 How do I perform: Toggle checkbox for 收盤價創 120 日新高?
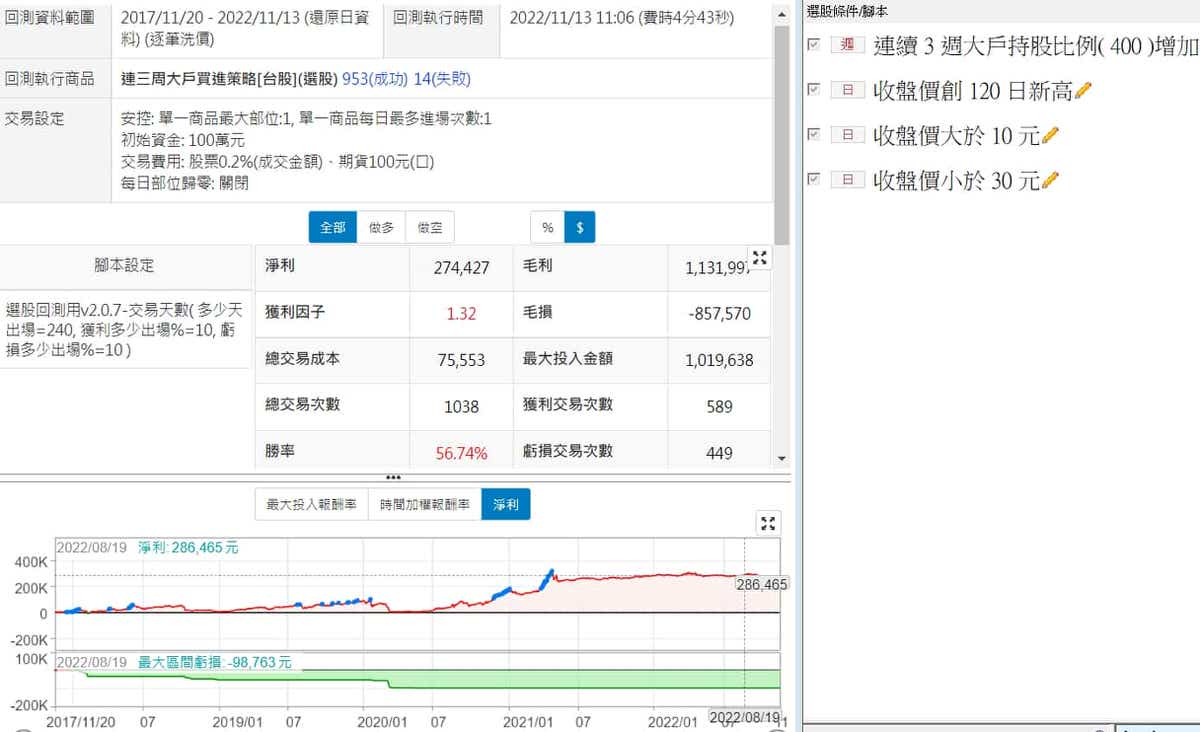(x=814, y=90)
